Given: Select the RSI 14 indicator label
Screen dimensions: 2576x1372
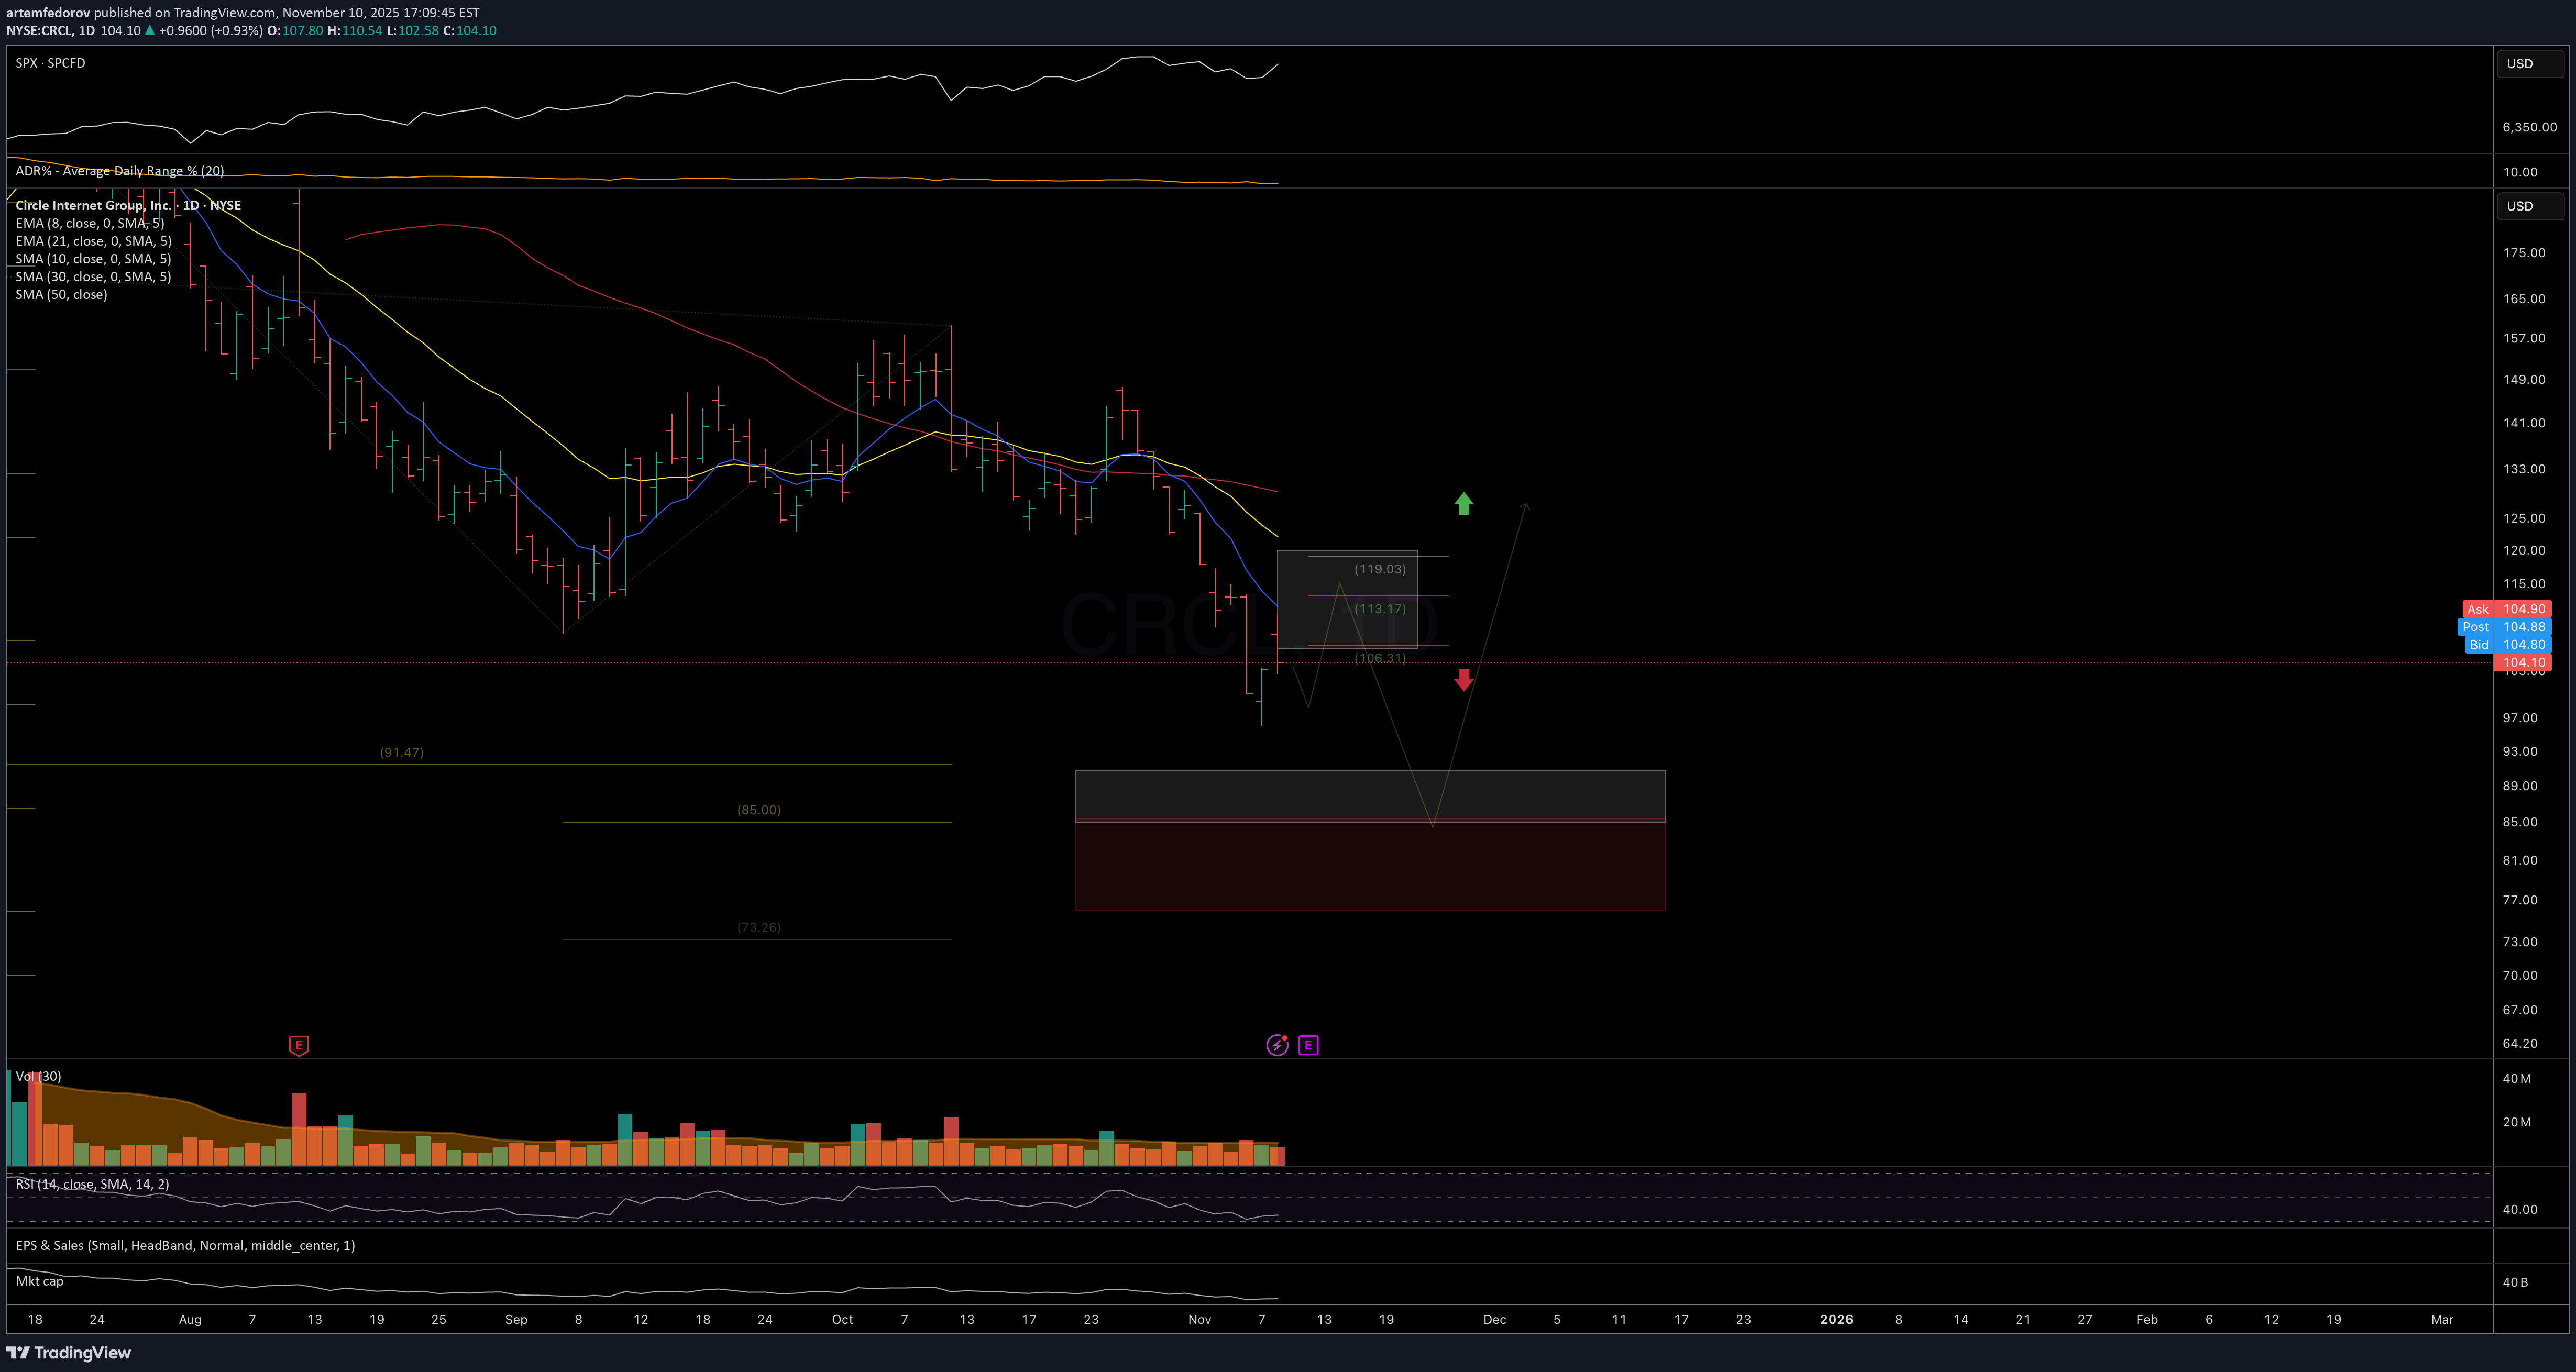Looking at the screenshot, I should tap(92, 1184).
